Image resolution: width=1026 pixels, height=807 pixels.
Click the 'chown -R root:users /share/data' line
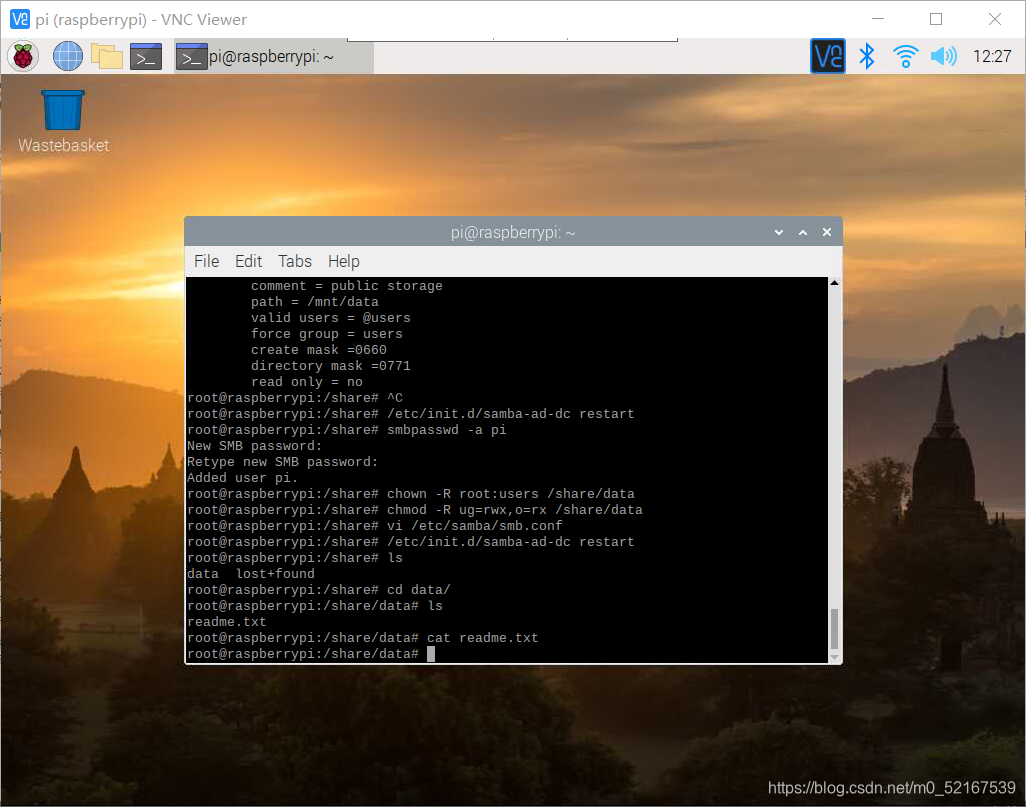pos(411,494)
